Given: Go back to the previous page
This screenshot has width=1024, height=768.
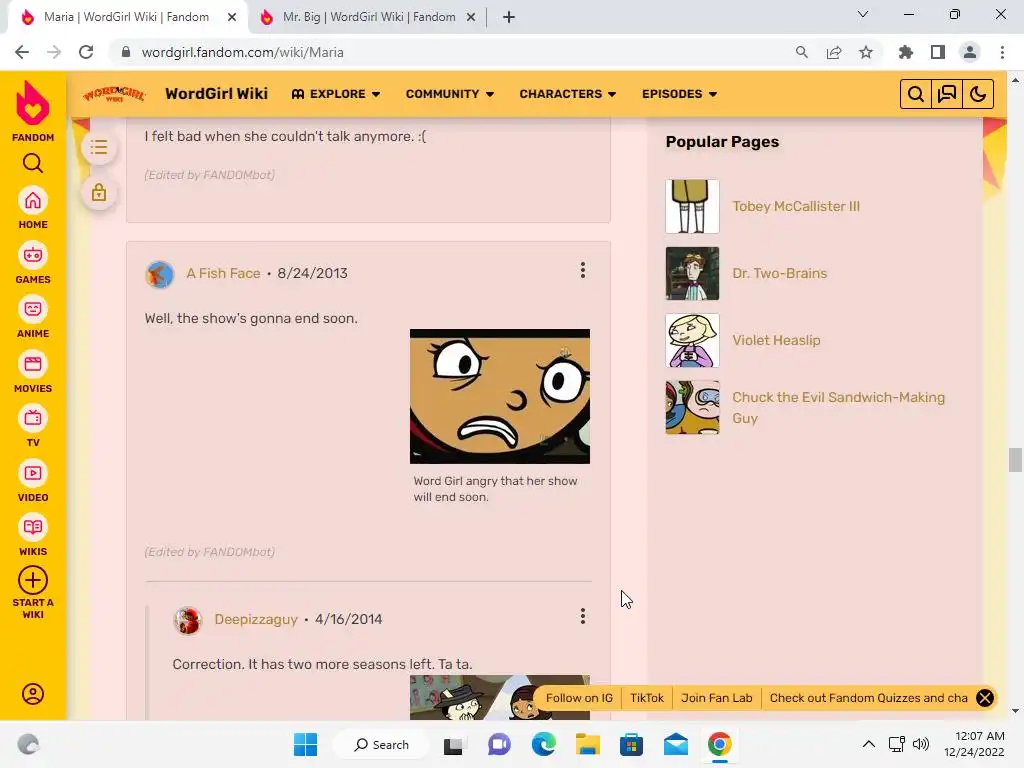Looking at the screenshot, I should [x=22, y=52].
